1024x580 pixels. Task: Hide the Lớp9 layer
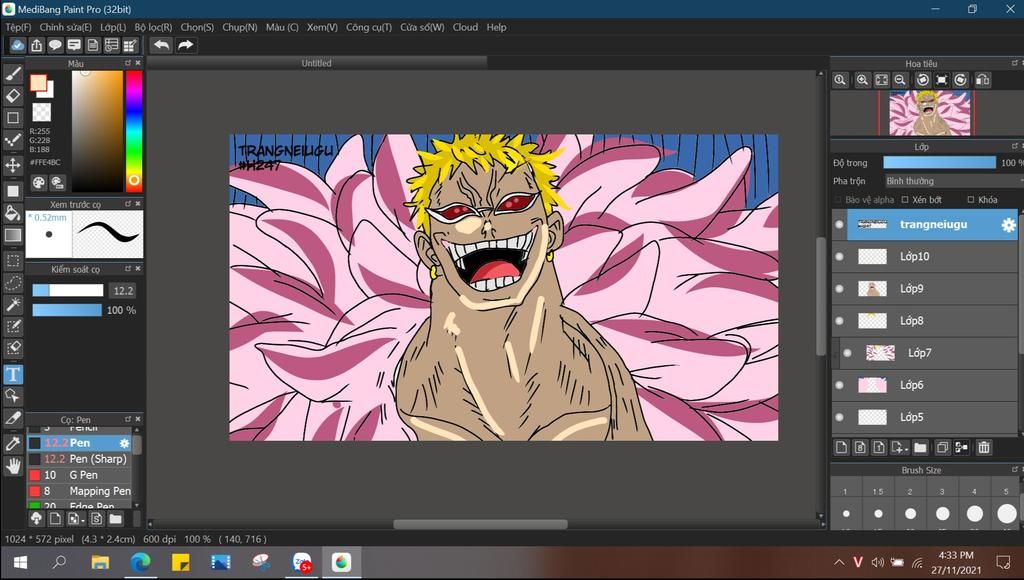(x=839, y=289)
